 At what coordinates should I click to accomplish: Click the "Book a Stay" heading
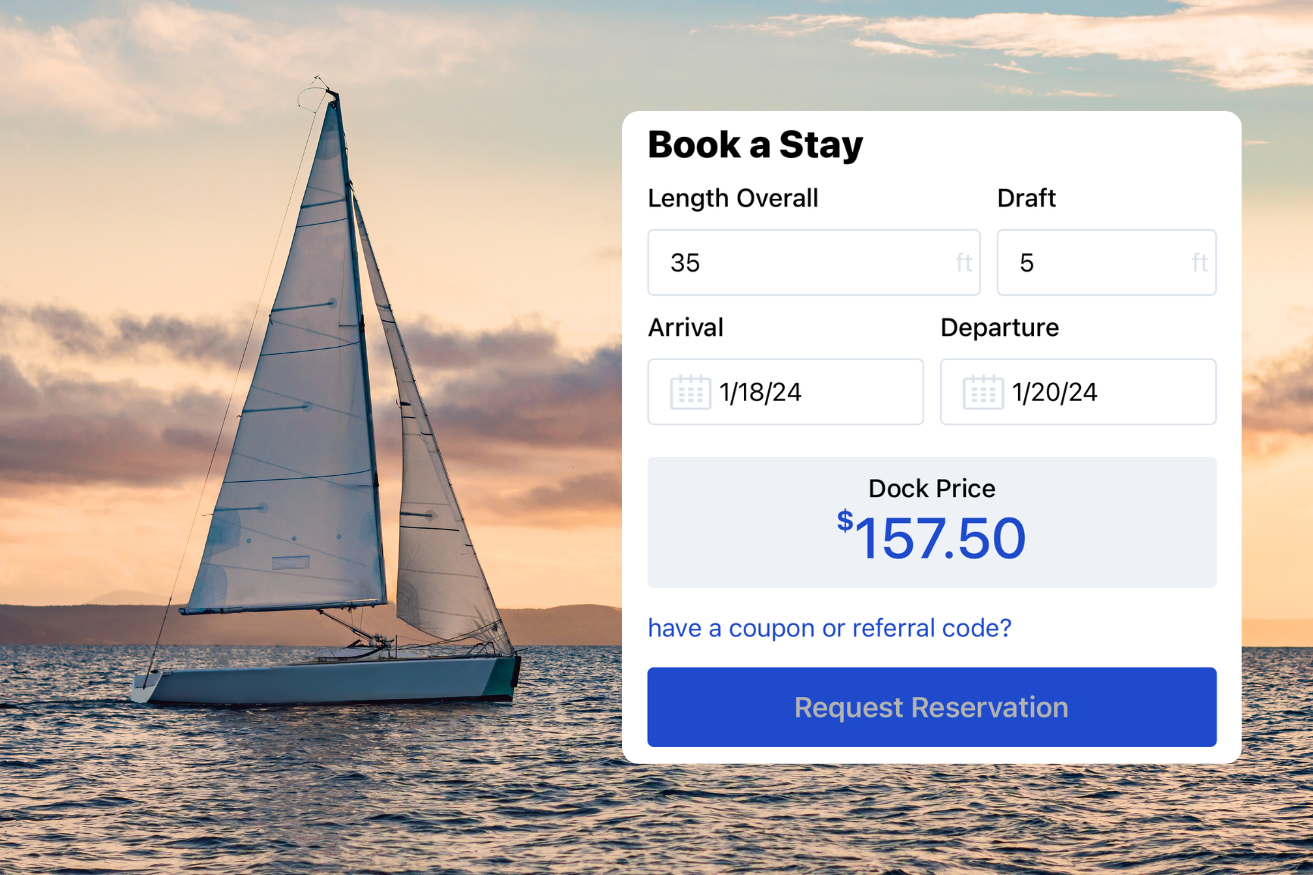point(755,145)
